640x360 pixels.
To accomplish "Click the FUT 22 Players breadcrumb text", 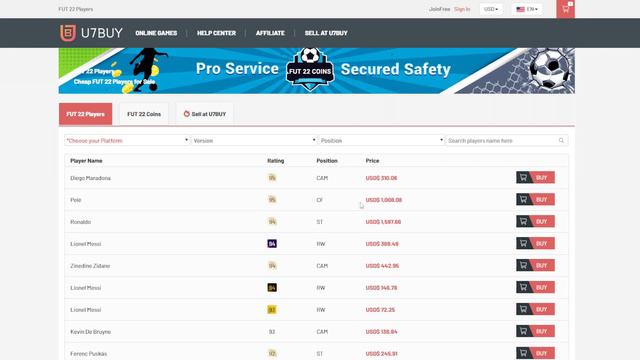I will pyautogui.click(x=76, y=9).
